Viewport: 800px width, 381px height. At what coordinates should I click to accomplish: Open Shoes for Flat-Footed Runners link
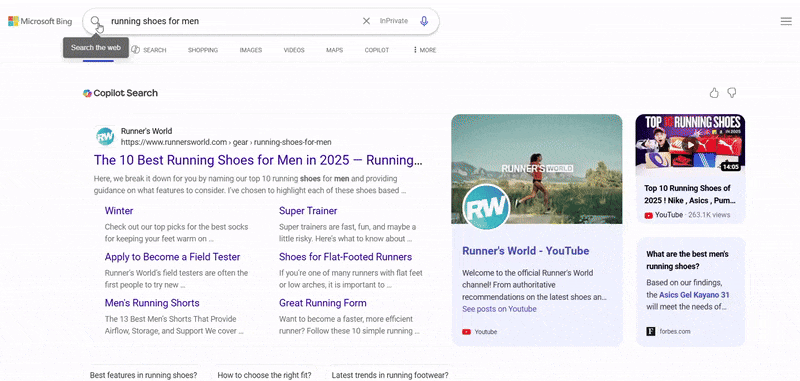[x=345, y=257]
